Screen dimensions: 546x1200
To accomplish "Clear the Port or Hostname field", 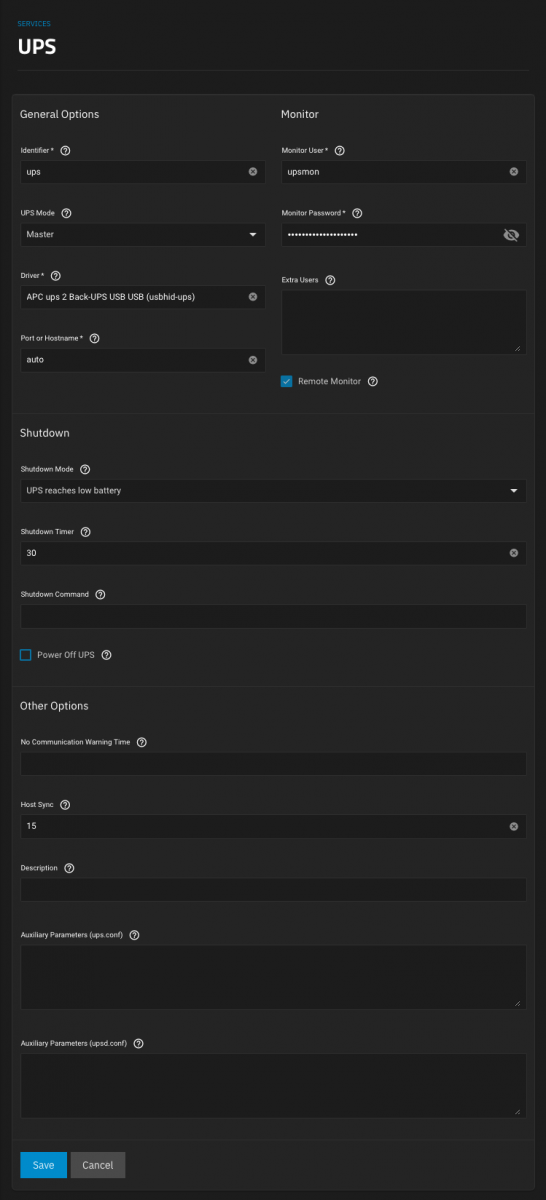I will pos(253,360).
